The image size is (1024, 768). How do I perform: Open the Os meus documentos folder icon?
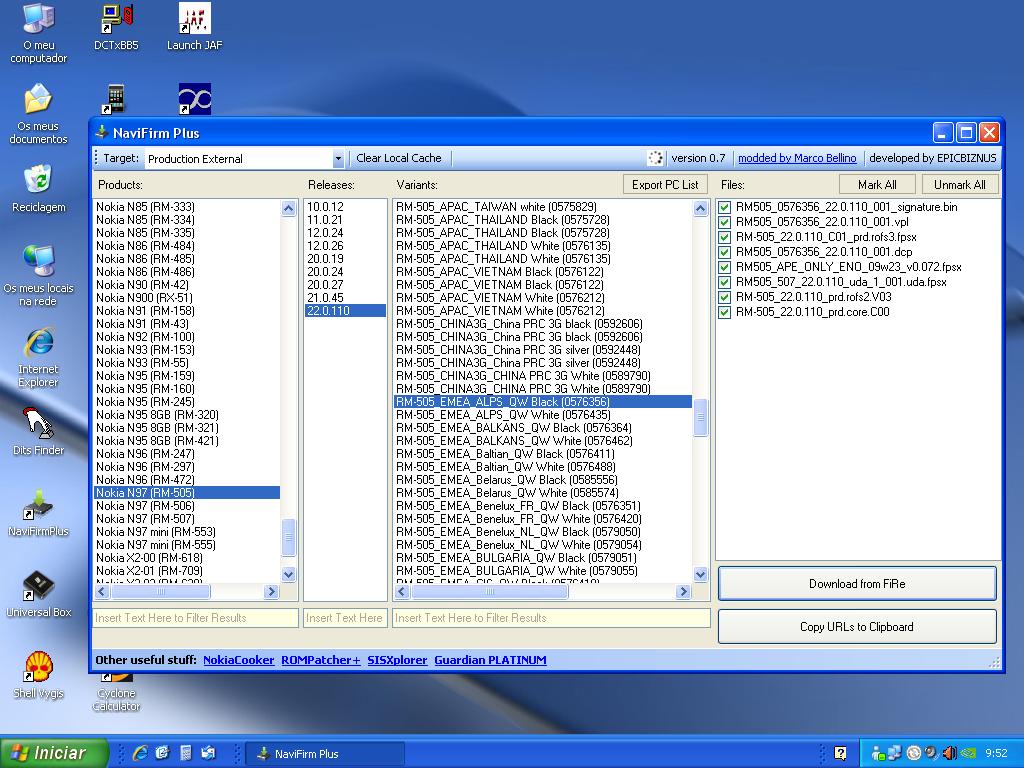pyautogui.click(x=39, y=114)
